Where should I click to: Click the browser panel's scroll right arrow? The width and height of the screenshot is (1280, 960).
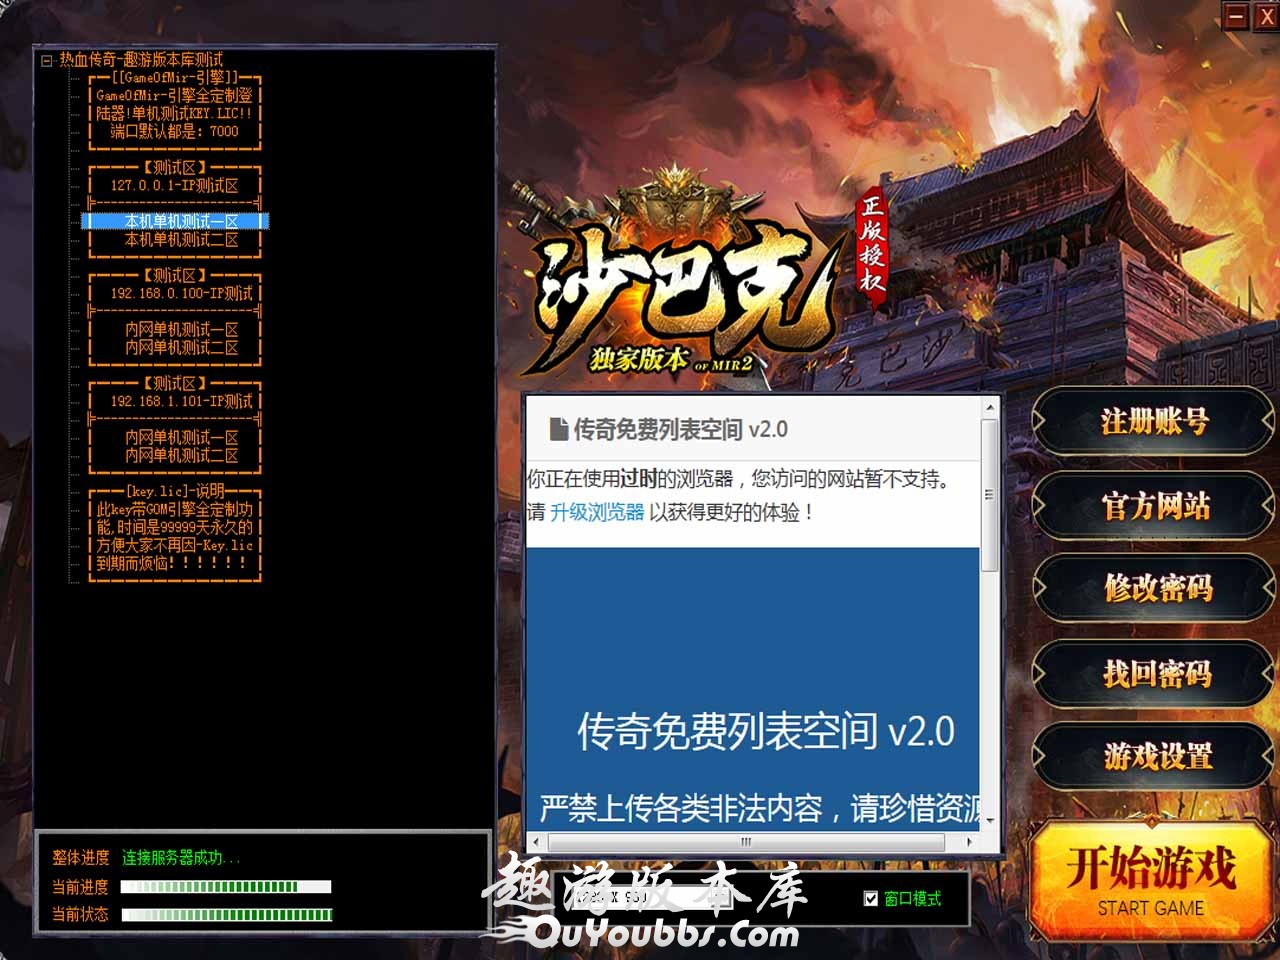click(969, 842)
